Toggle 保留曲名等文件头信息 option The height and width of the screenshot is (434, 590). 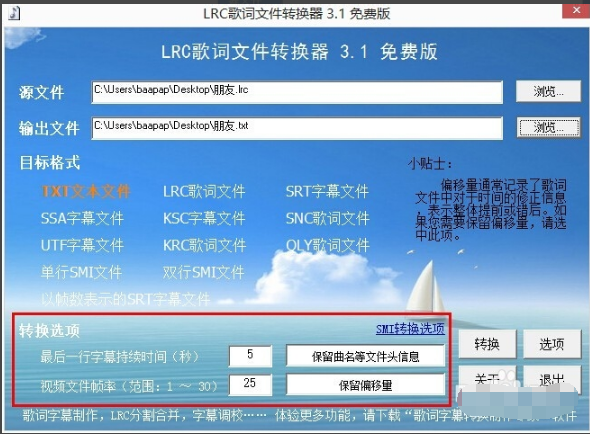(365, 356)
